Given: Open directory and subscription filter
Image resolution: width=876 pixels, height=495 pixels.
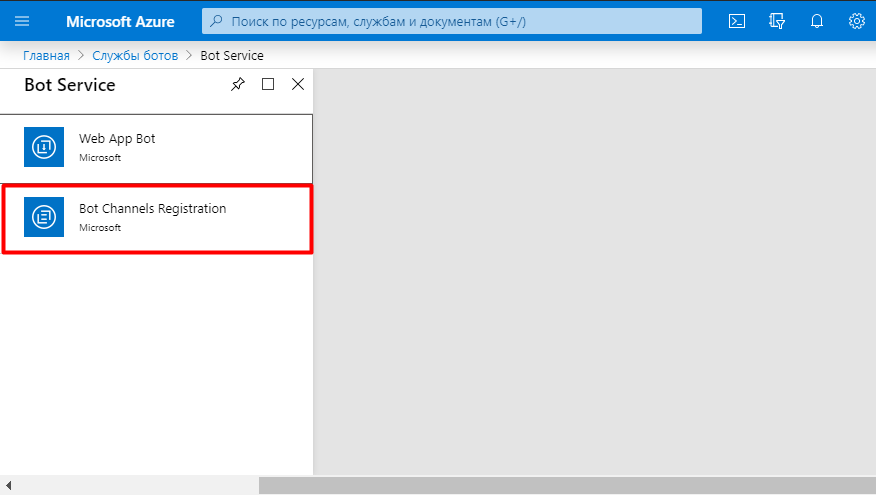Looking at the screenshot, I should pyautogui.click(x=777, y=21).
